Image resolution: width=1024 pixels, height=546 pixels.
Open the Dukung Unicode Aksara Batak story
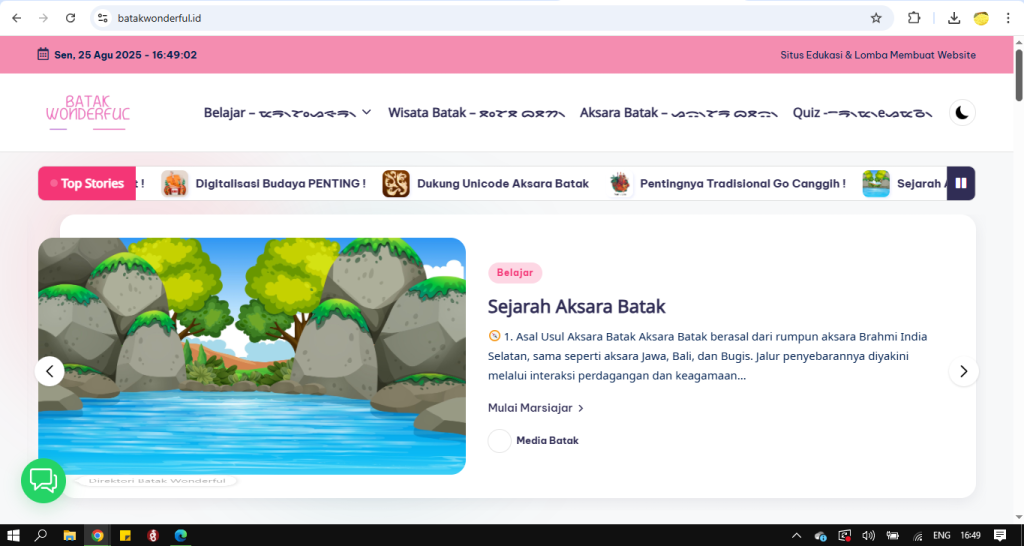click(x=502, y=184)
